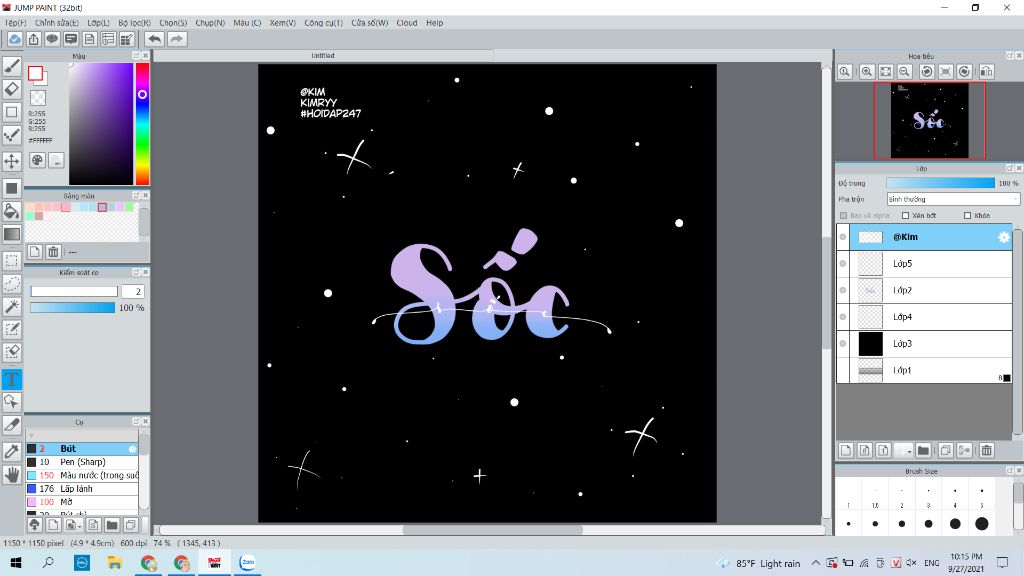Adjust the Độ trong opacity slider
Image resolution: width=1024 pixels, height=576 pixels.
(x=940, y=184)
